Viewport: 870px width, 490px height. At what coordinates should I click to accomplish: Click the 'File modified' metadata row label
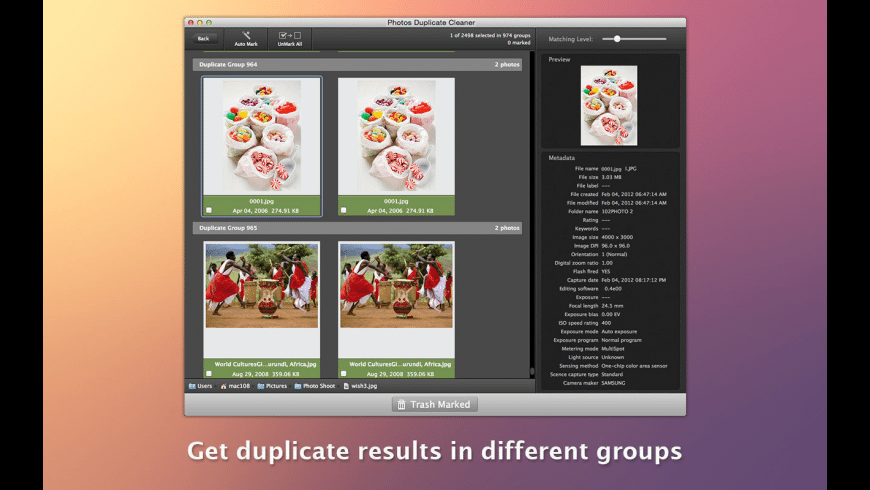click(x=583, y=203)
